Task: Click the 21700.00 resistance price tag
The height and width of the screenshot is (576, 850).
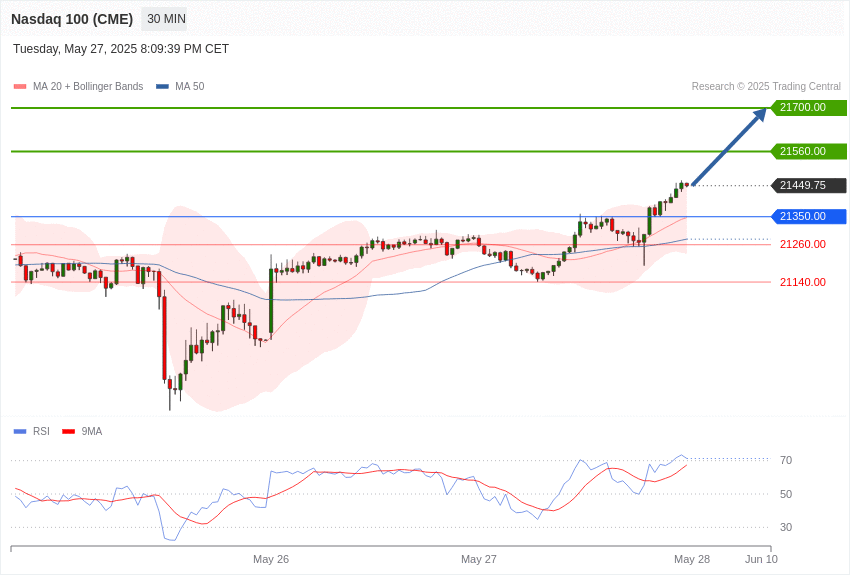Action: point(809,107)
